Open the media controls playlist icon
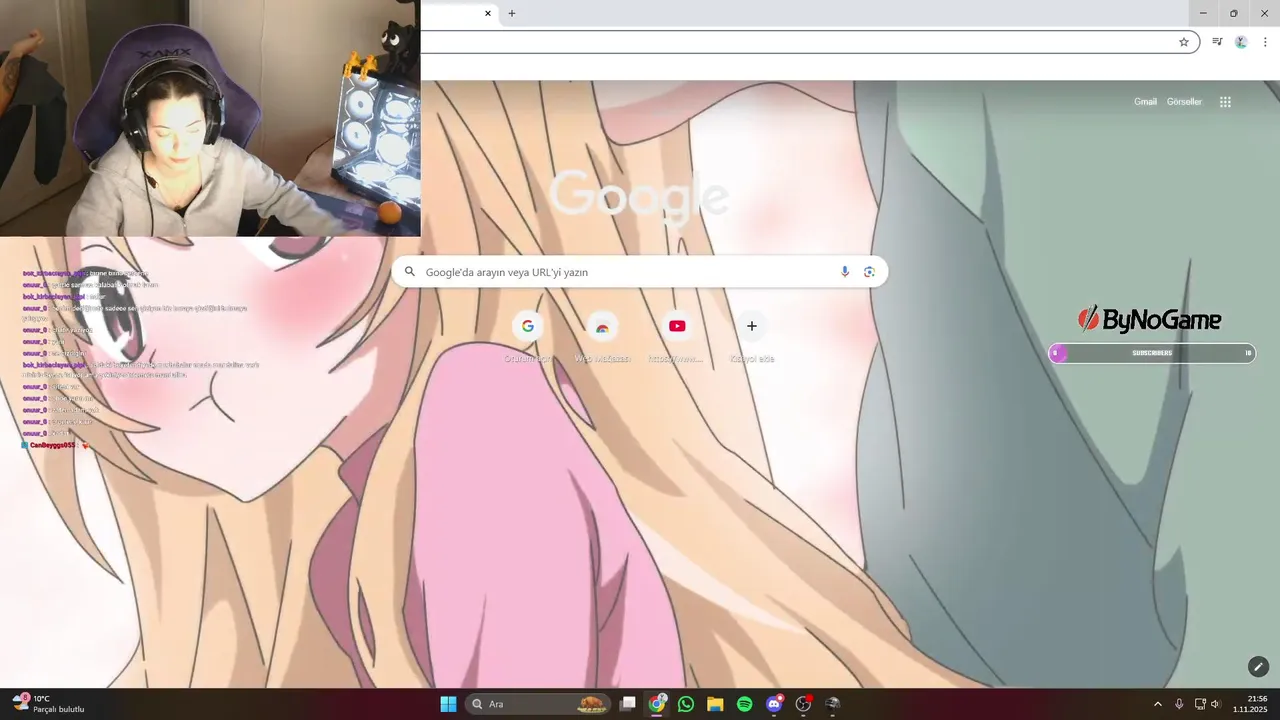 point(1217,42)
